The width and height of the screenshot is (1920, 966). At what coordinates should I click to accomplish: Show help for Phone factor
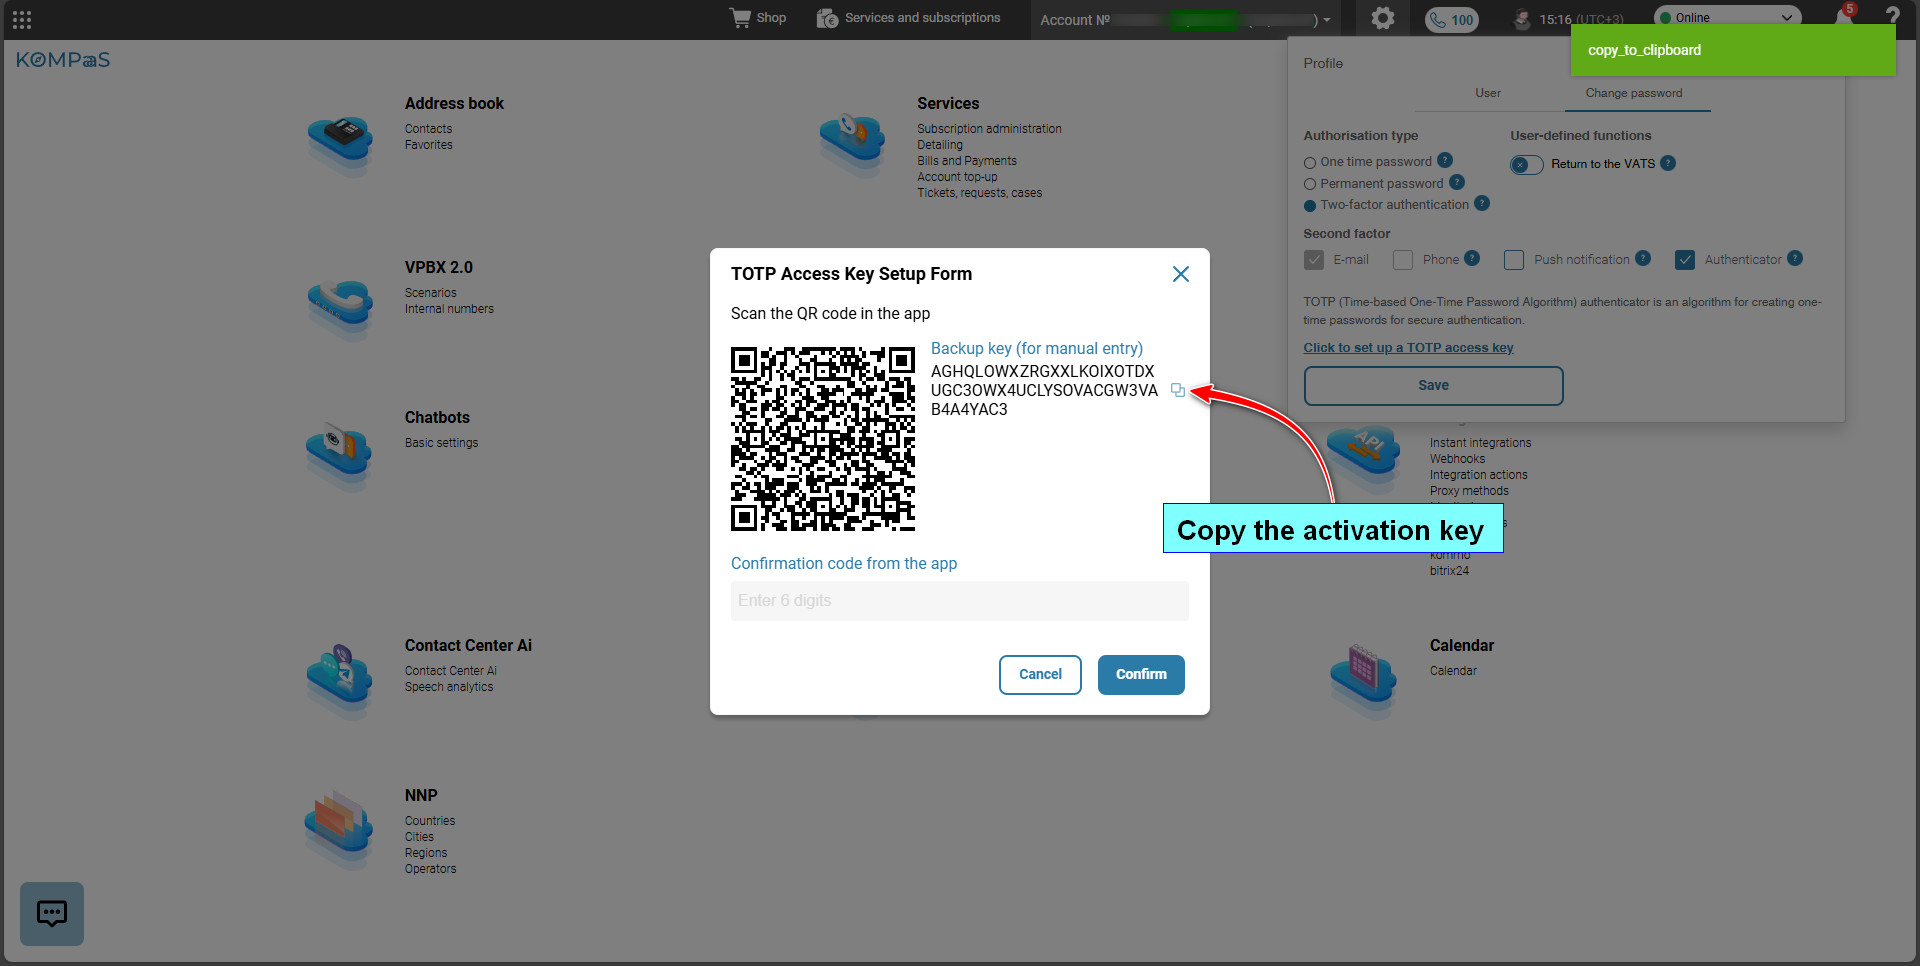pos(1472,258)
